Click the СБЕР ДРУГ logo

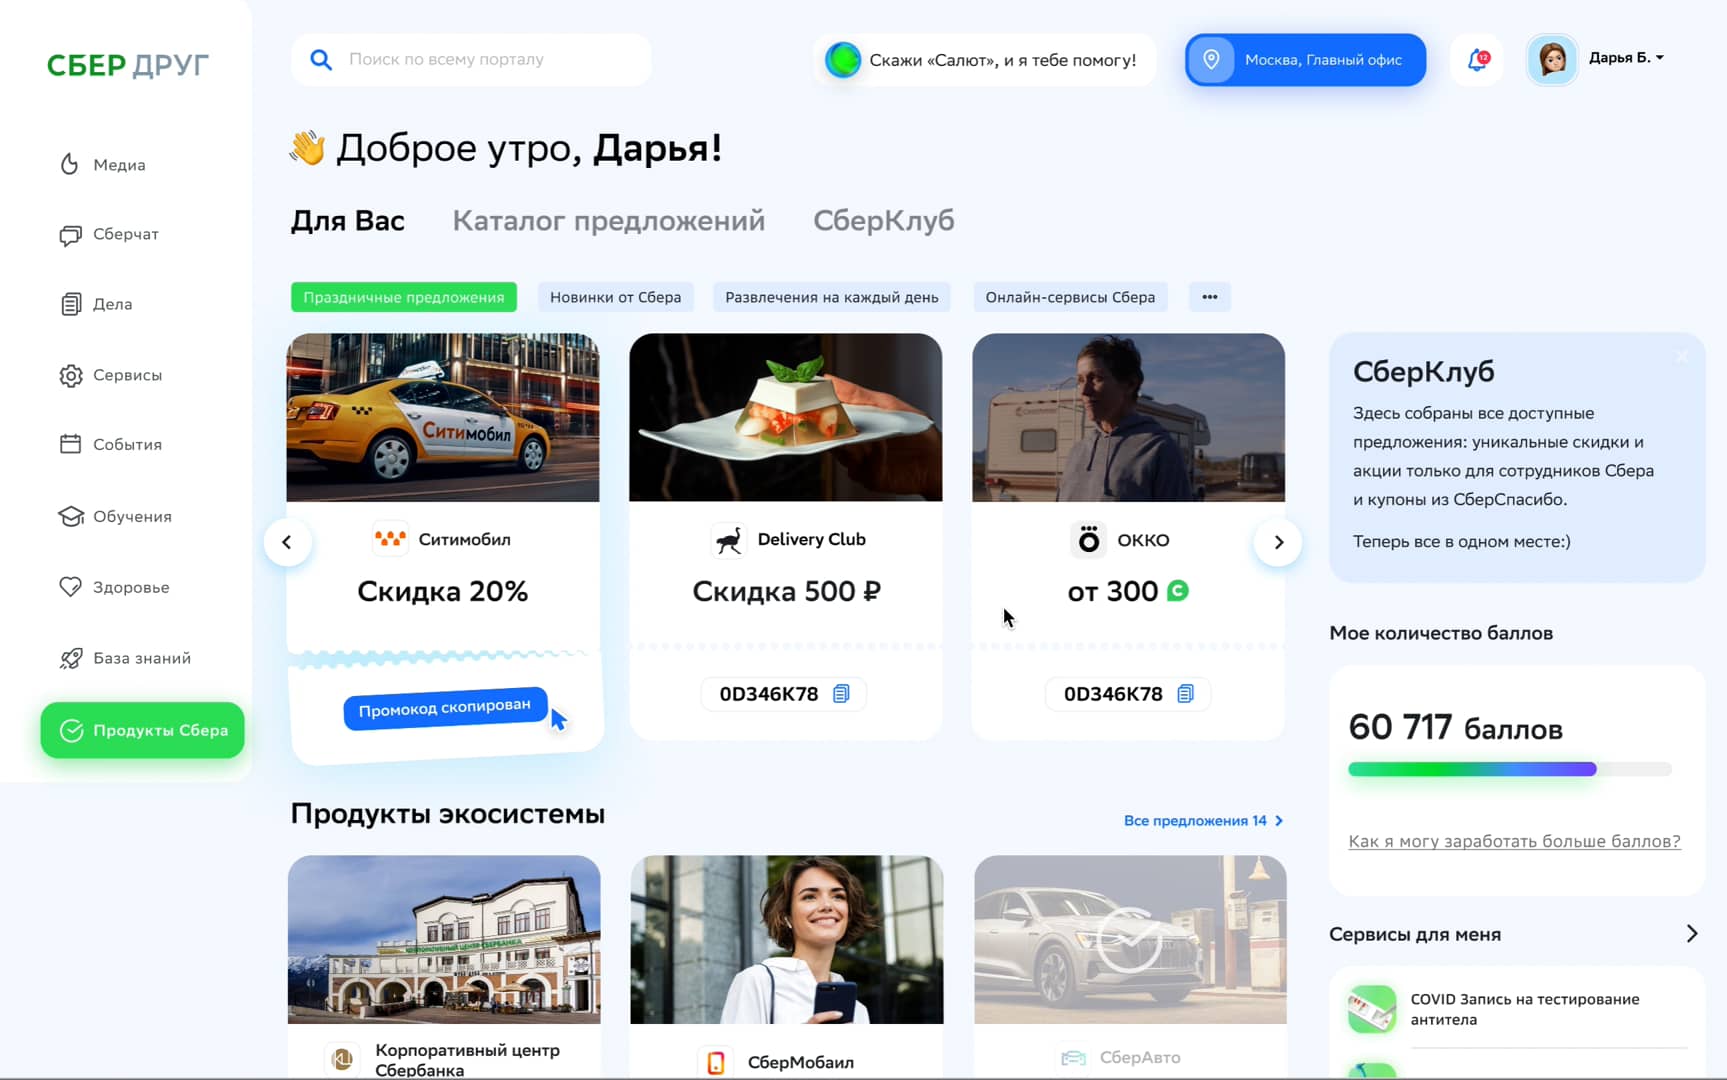[x=128, y=65]
